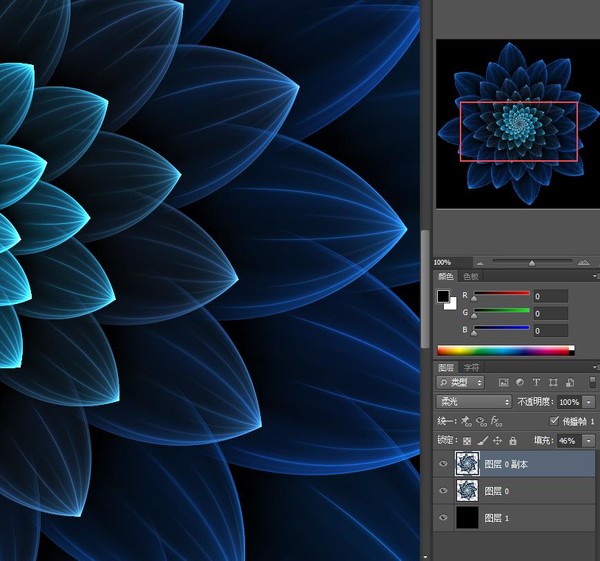The width and height of the screenshot is (600, 561).
Task: Switch to the 颜色 tab
Action: click(446, 276)
